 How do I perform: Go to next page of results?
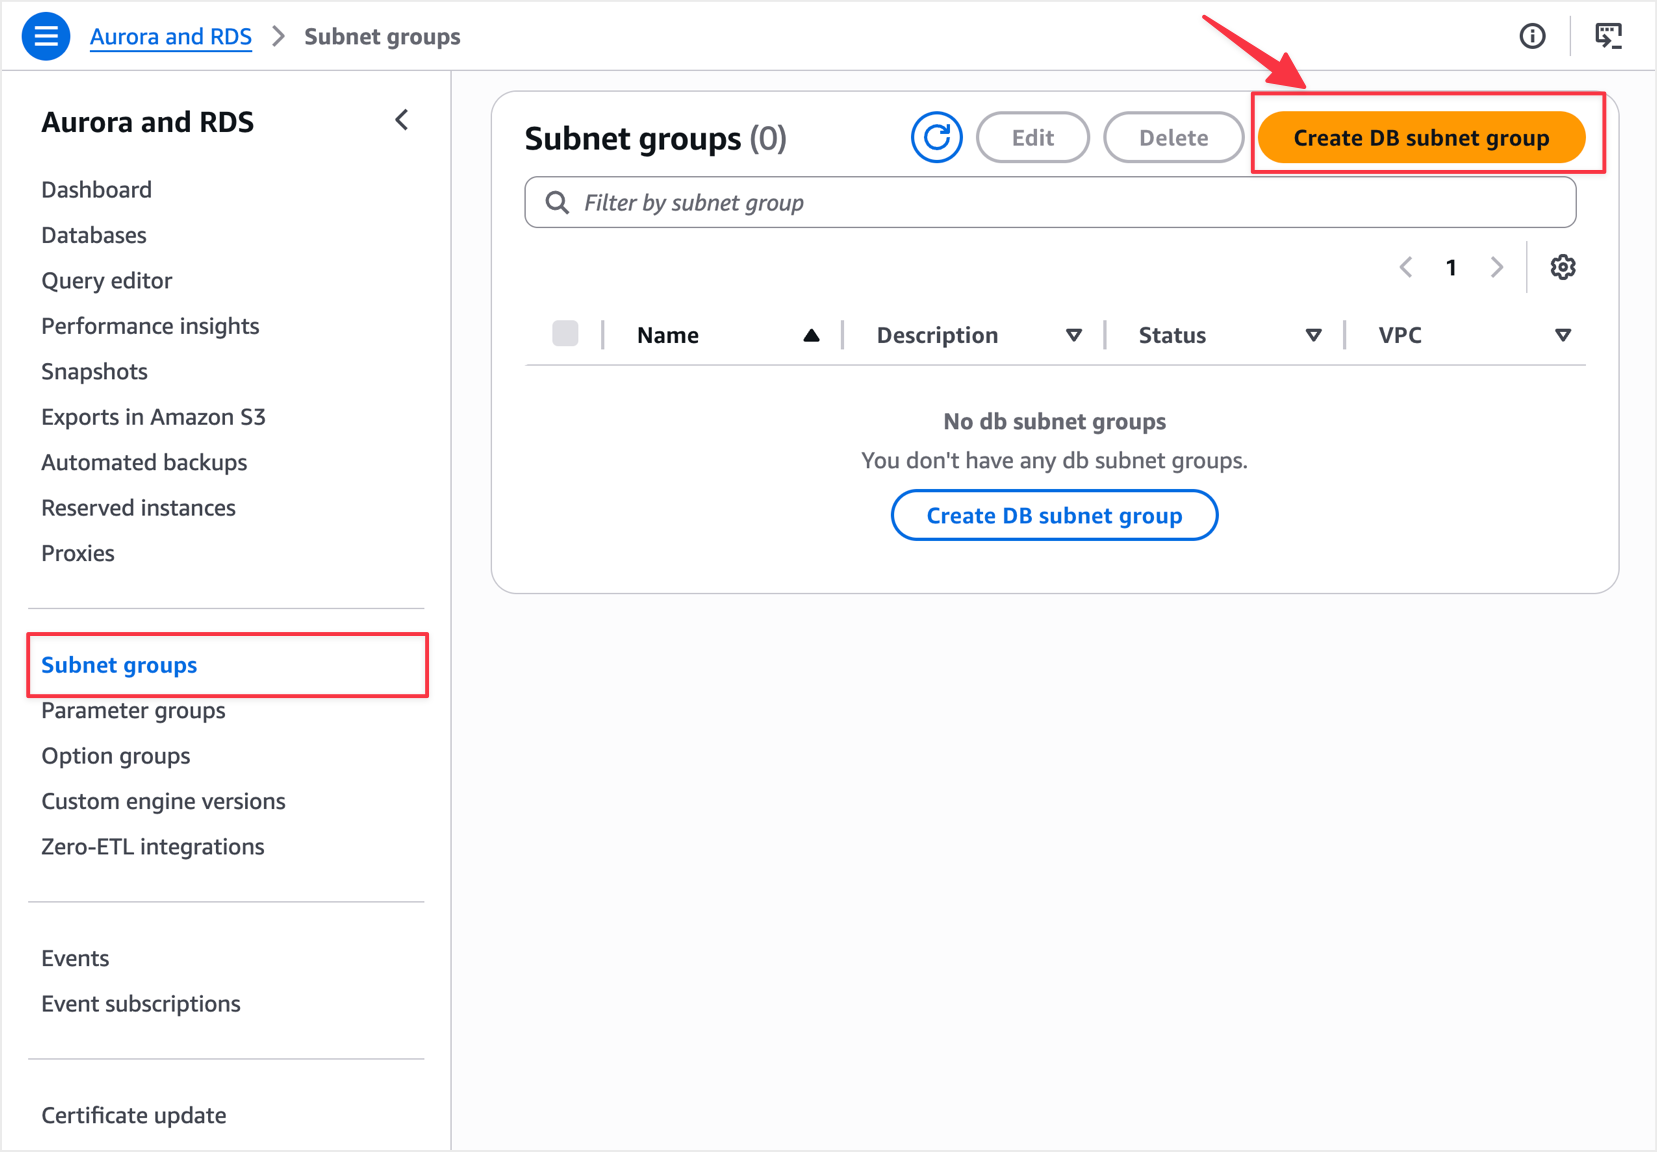[1496, 267]
